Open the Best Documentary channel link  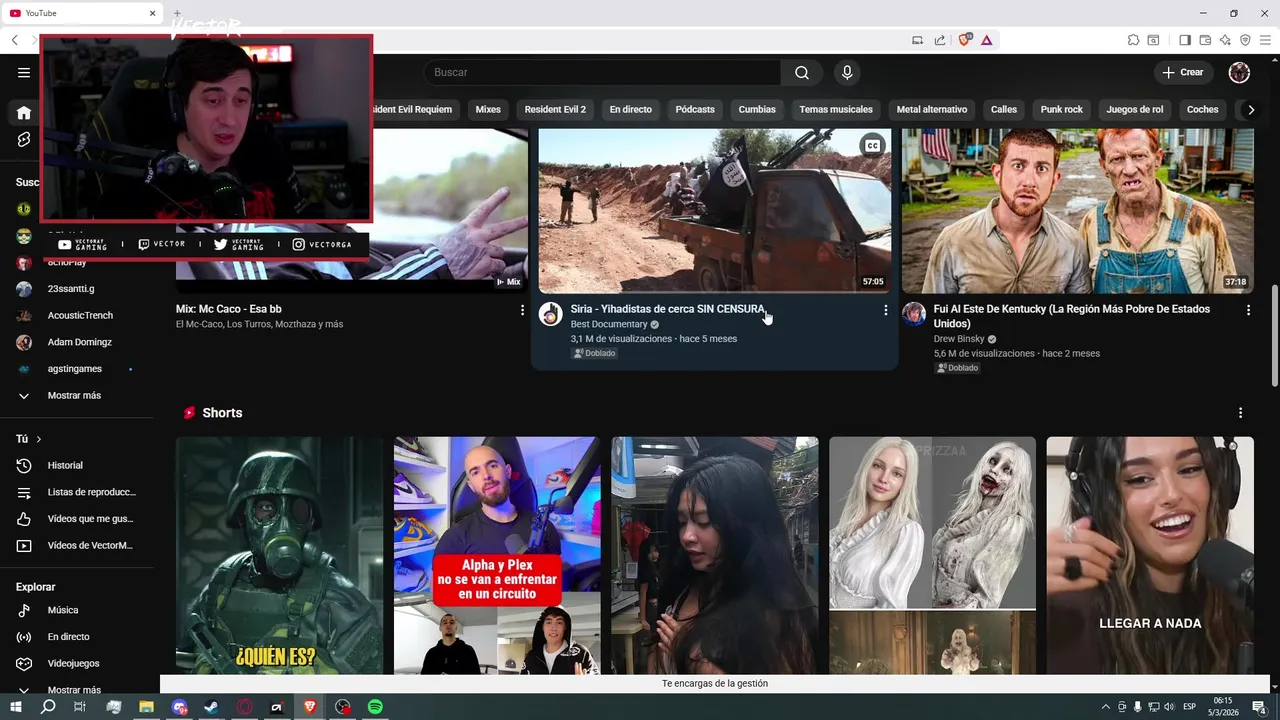(x=609, y=325)
